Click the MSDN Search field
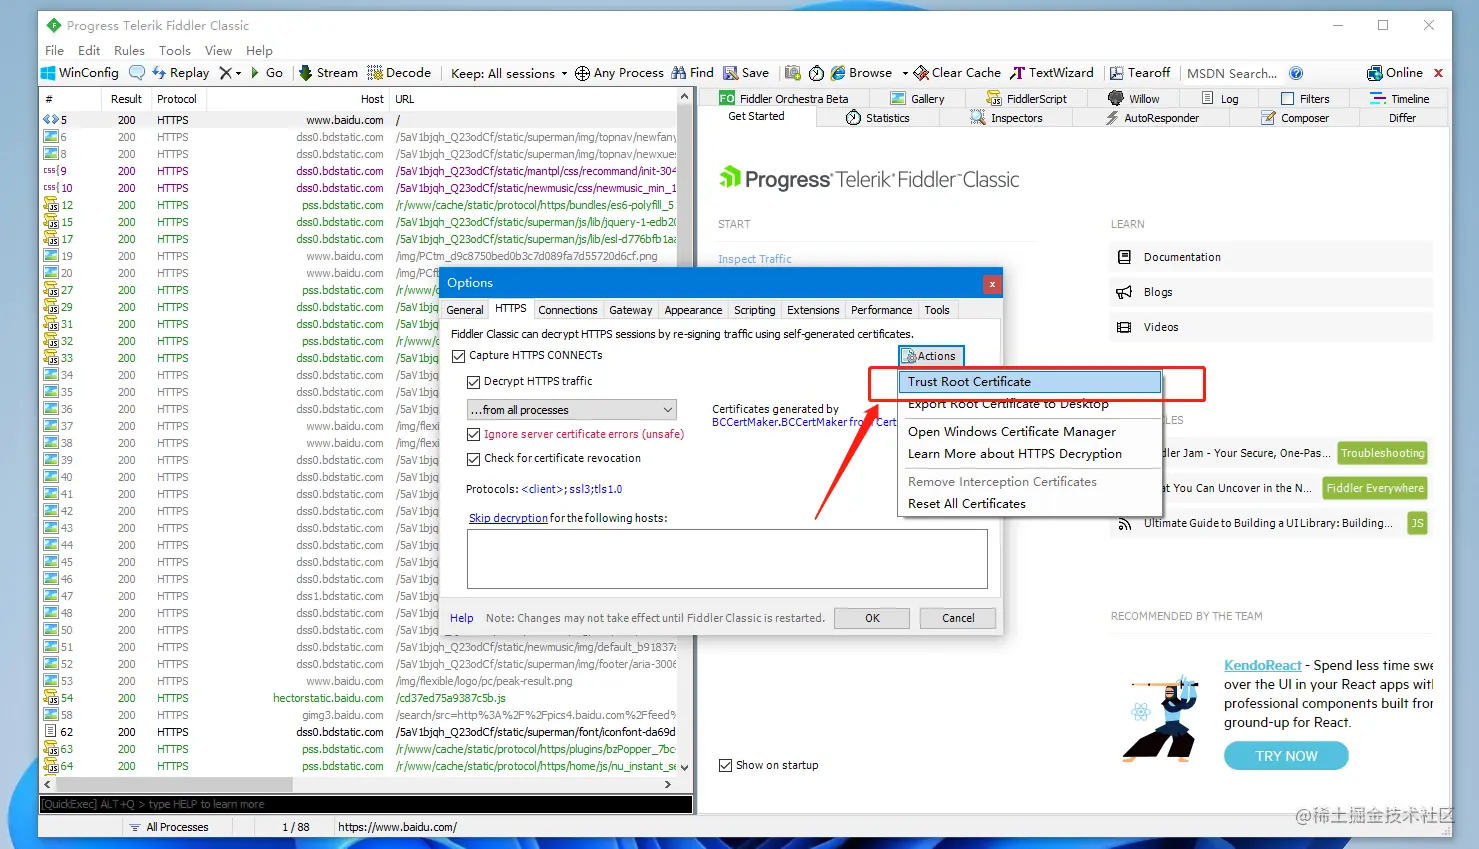The image size is (1479, 849). point(1232,73)
